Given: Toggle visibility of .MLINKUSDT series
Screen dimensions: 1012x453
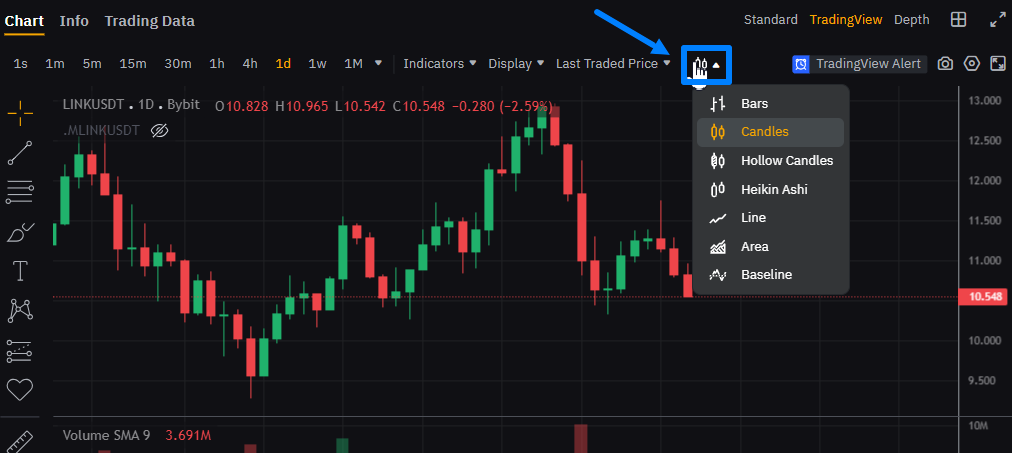Looking at the screenshot, I should pyautogui.click(x=158, y=130).
